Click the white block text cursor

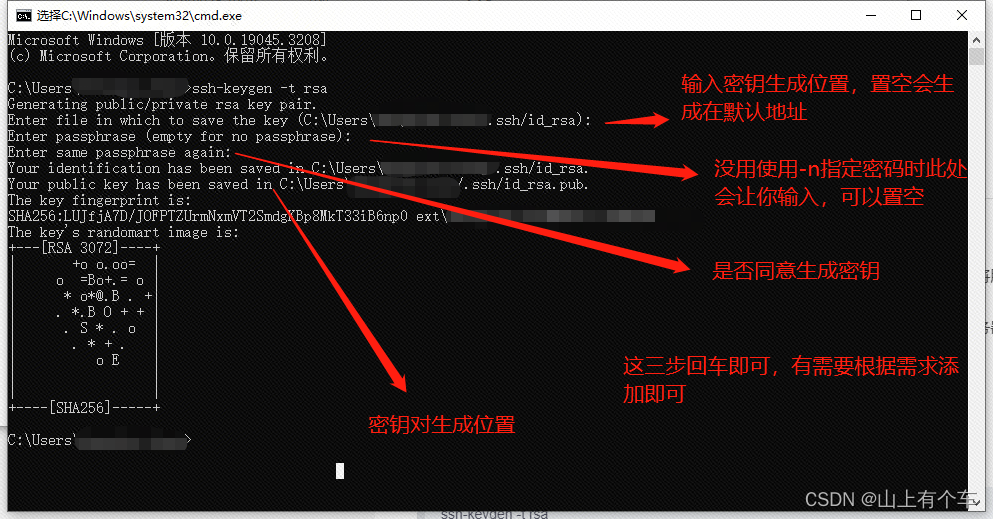pos(340,470)
